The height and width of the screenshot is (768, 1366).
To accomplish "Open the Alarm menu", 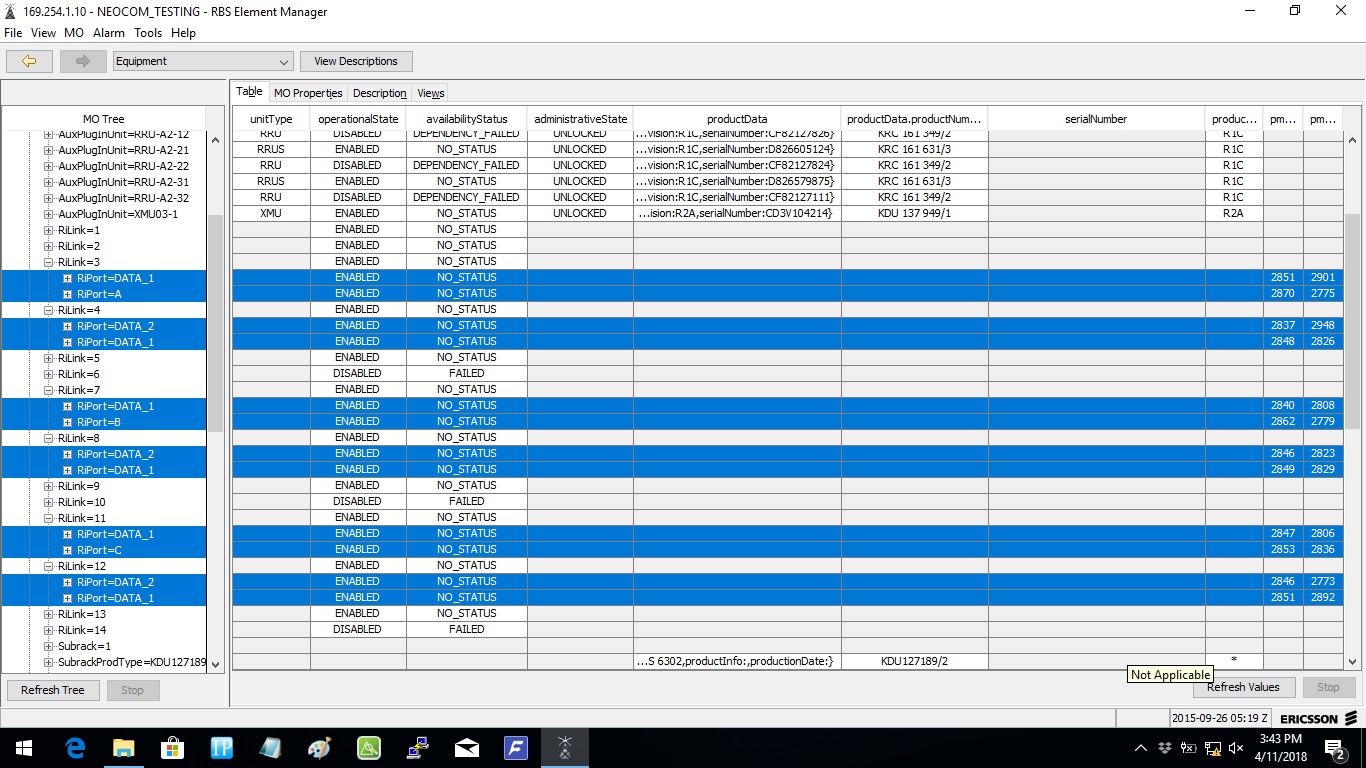I will click(x=109, y=33).
